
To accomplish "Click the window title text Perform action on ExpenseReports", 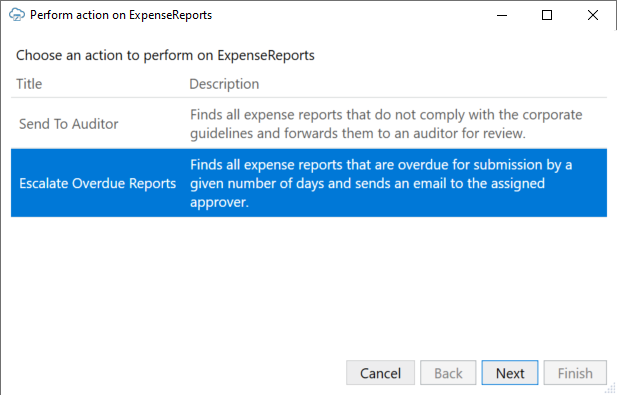I will click(121, 15).
